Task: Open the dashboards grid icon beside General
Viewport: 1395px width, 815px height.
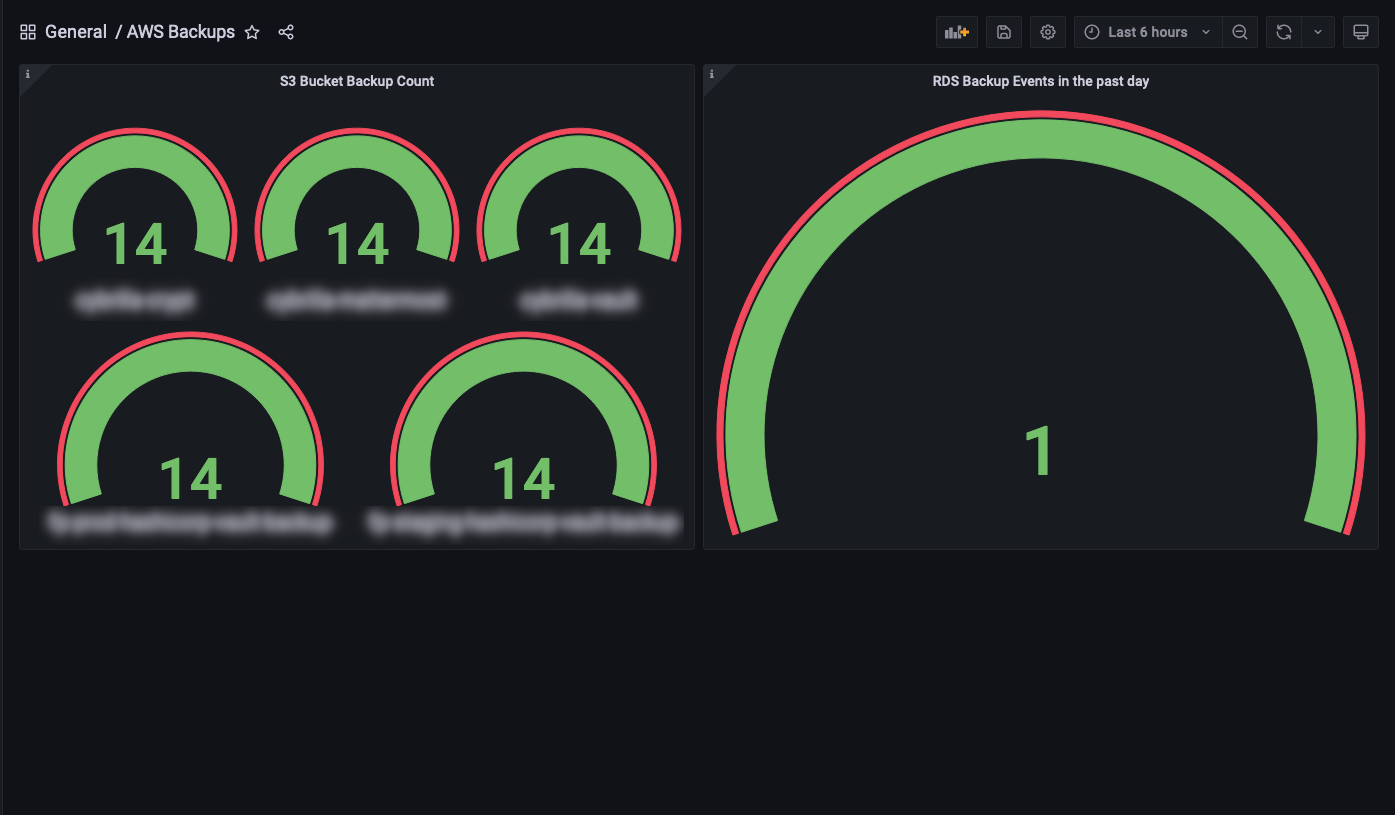Action: pos(28,32)
